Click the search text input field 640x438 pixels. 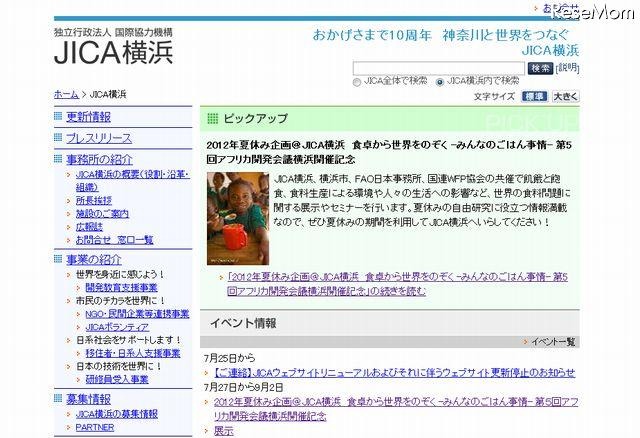pos(439,68)
